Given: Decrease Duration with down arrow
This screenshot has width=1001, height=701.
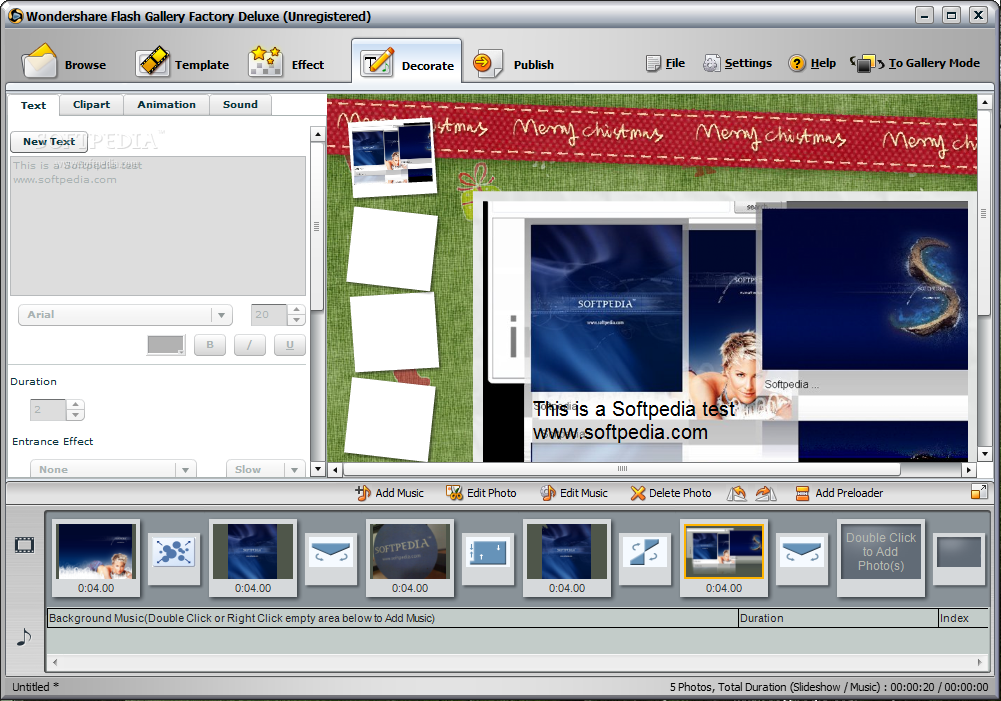Looking at the screenshot, I should coord(75,415).
